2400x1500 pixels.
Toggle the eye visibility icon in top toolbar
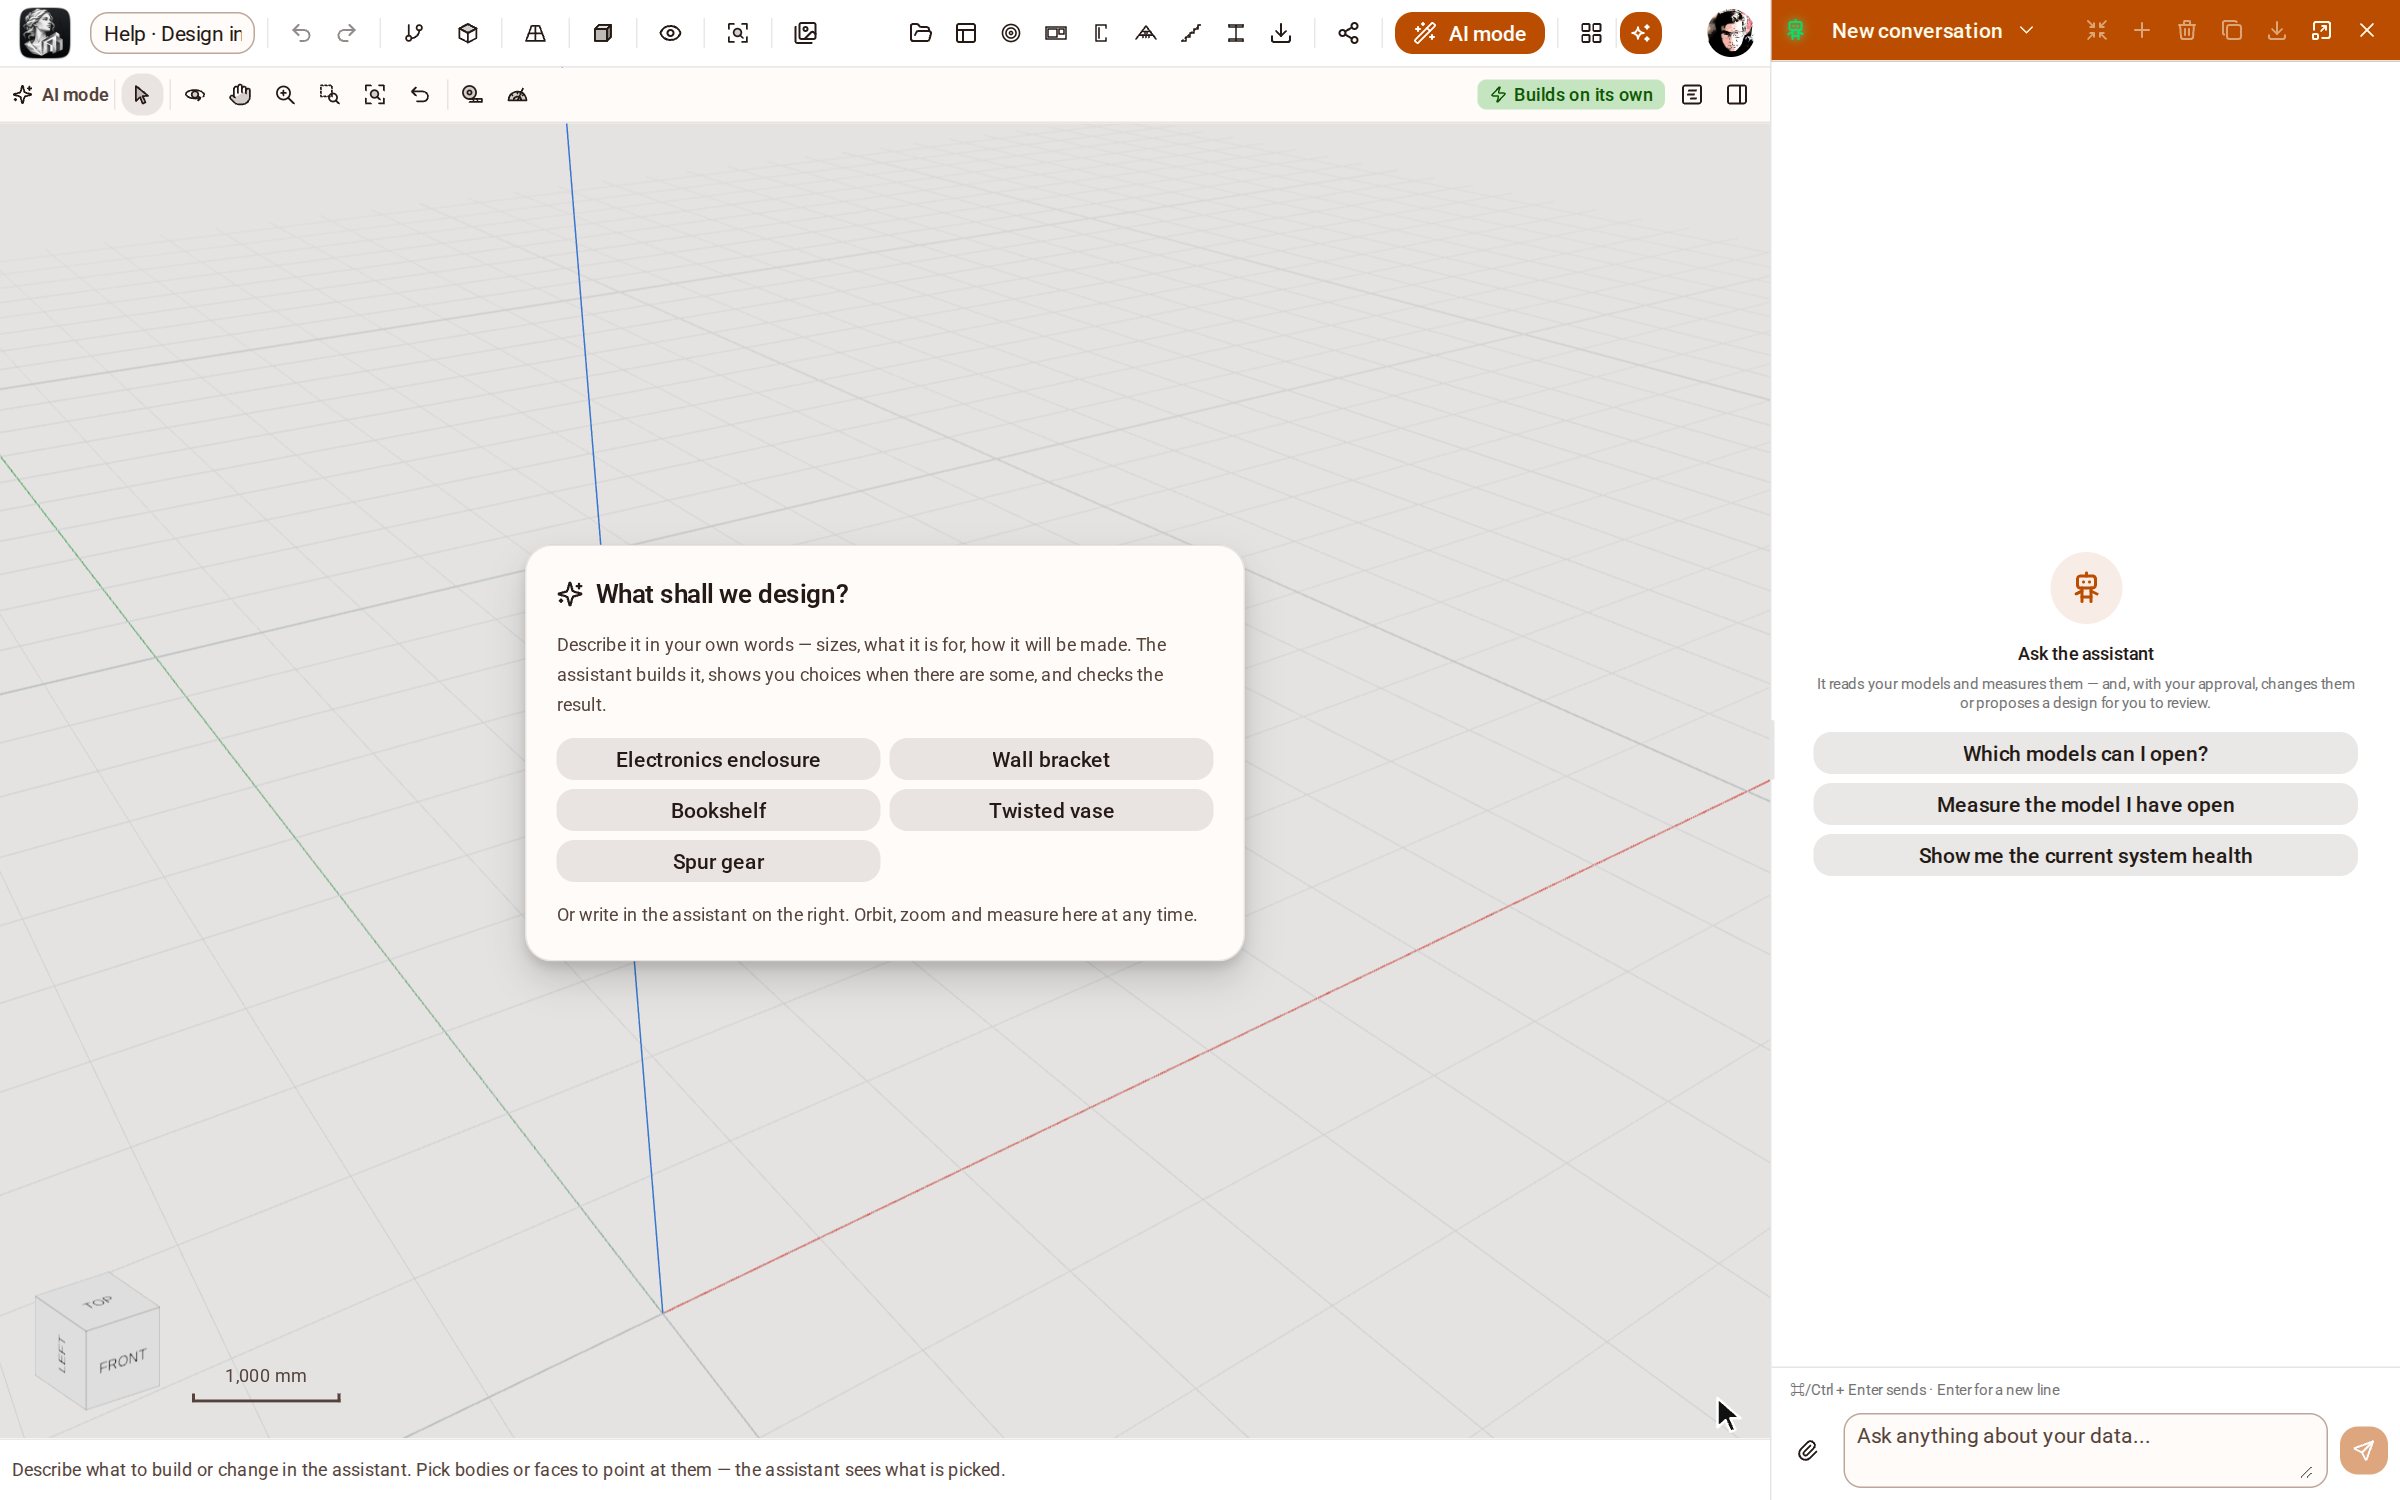tap(670, 33)
